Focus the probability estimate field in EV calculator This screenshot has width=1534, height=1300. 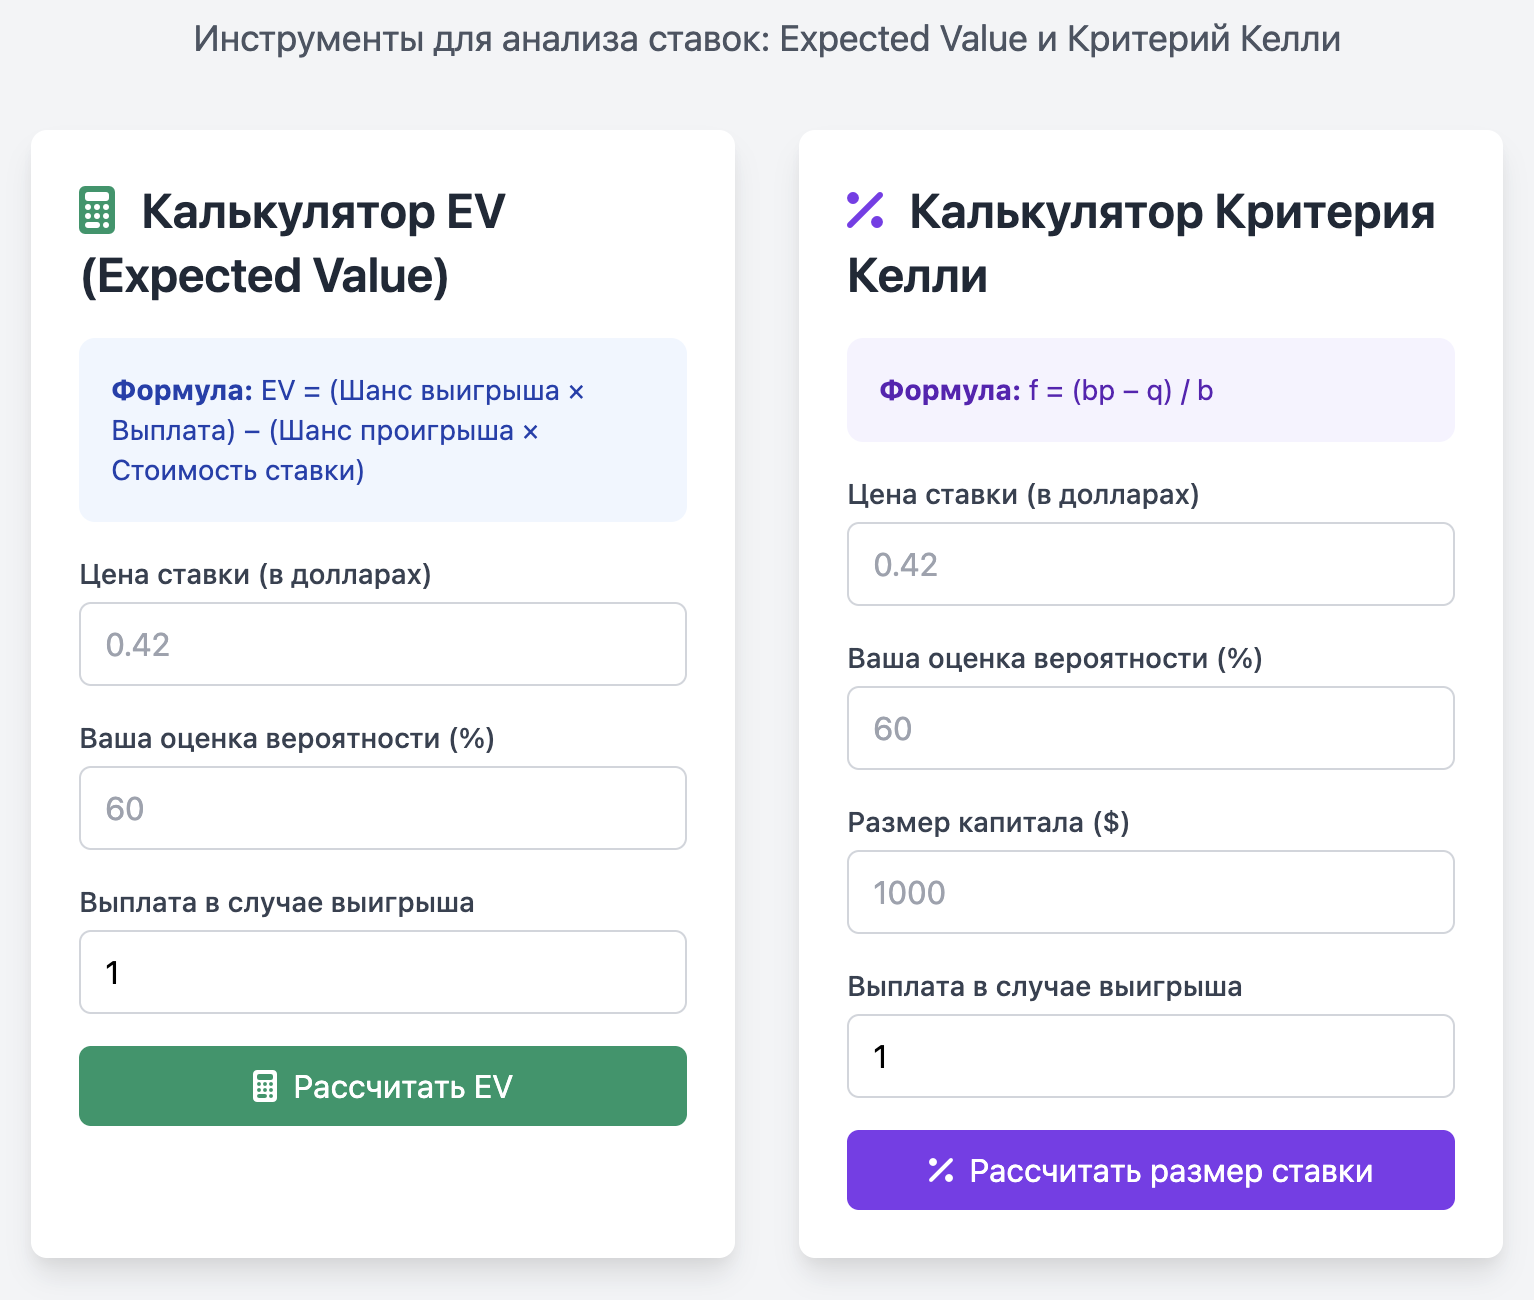click(x=382, y=808)
